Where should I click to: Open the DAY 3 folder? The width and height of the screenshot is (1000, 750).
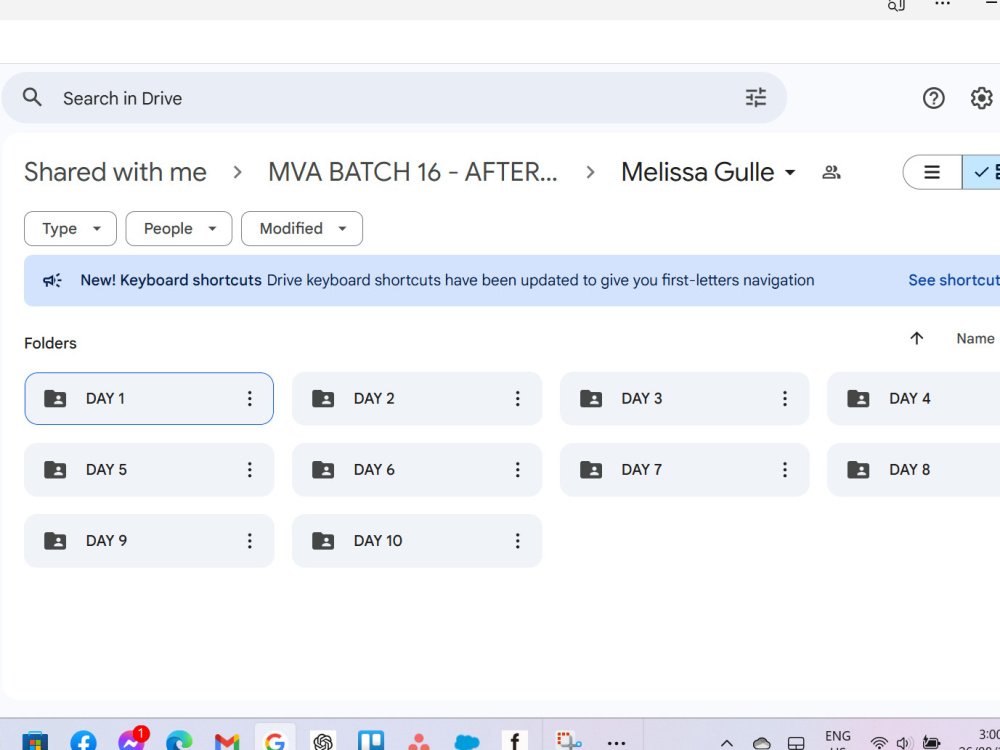[x=684, y=399]
